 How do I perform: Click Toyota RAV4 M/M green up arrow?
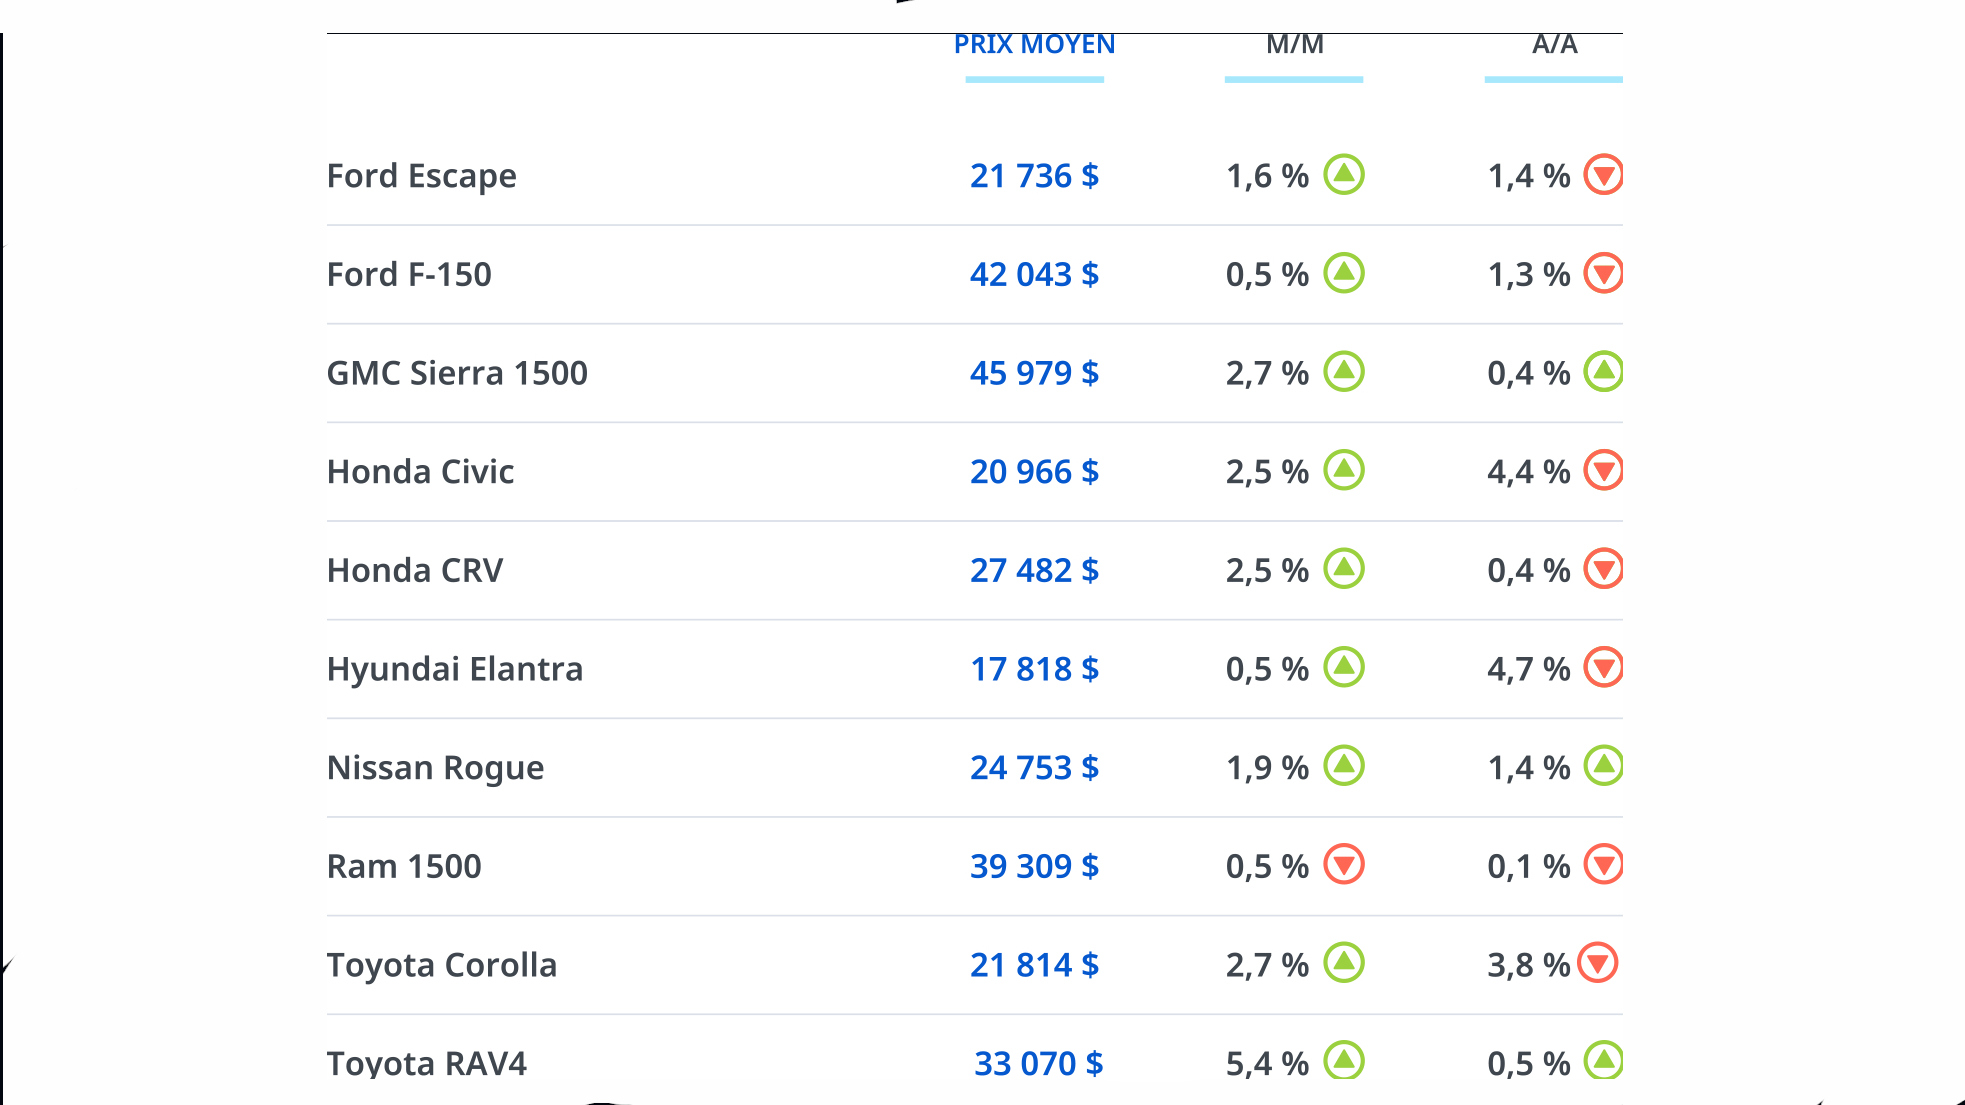tap(1344, 1060)
